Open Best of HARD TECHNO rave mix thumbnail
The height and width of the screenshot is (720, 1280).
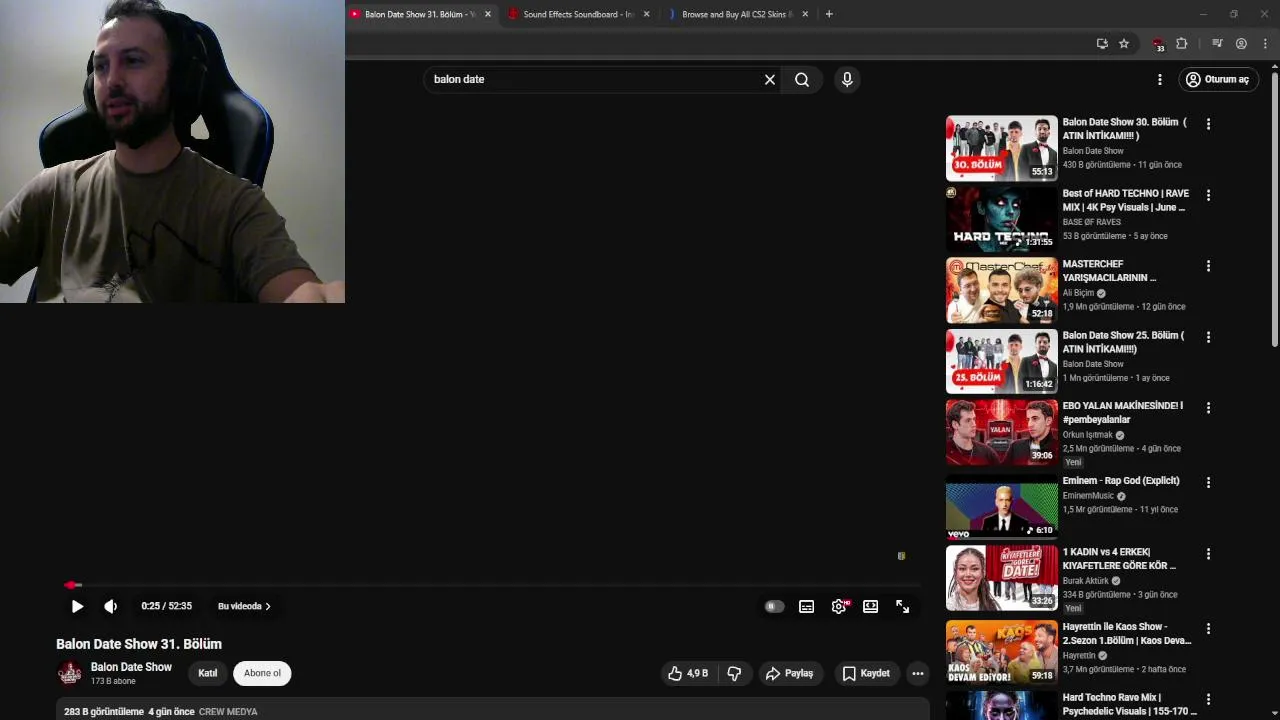click(x=1001, y=219)
